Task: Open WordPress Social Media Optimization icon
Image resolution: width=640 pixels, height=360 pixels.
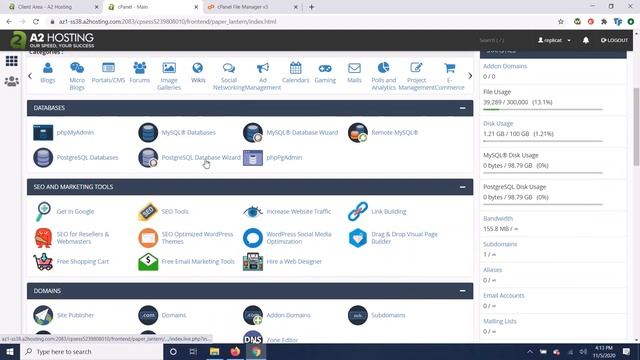Action: (x=253, y=238)
